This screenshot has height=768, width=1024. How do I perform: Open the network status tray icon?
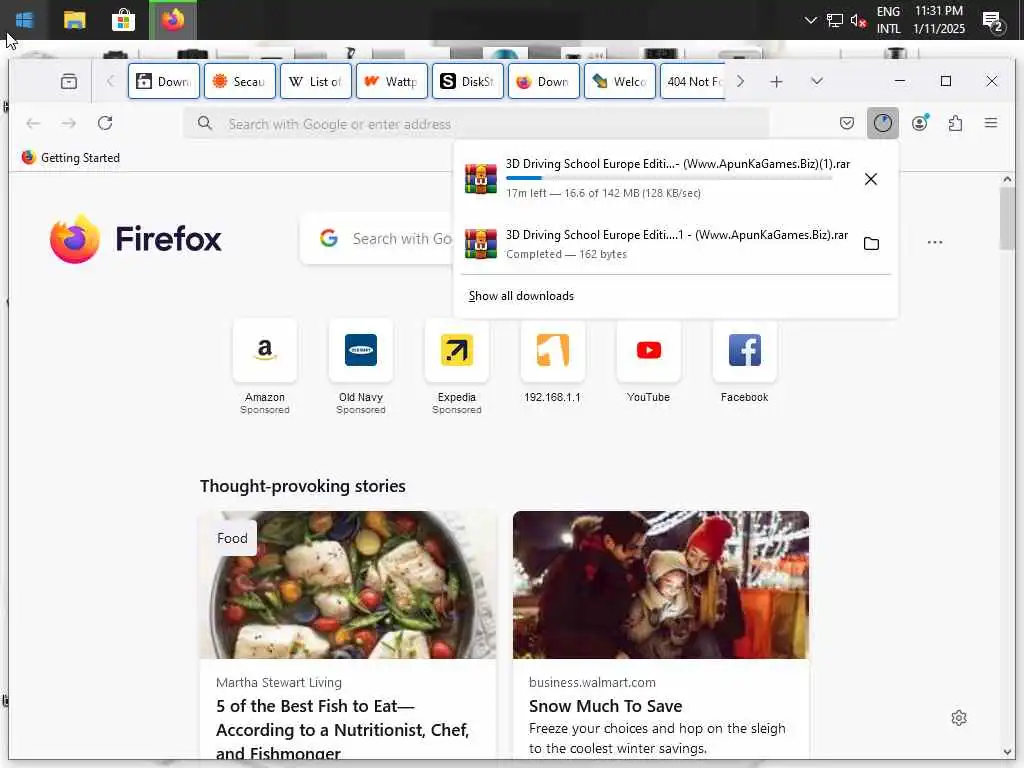(x=834, y=20)
